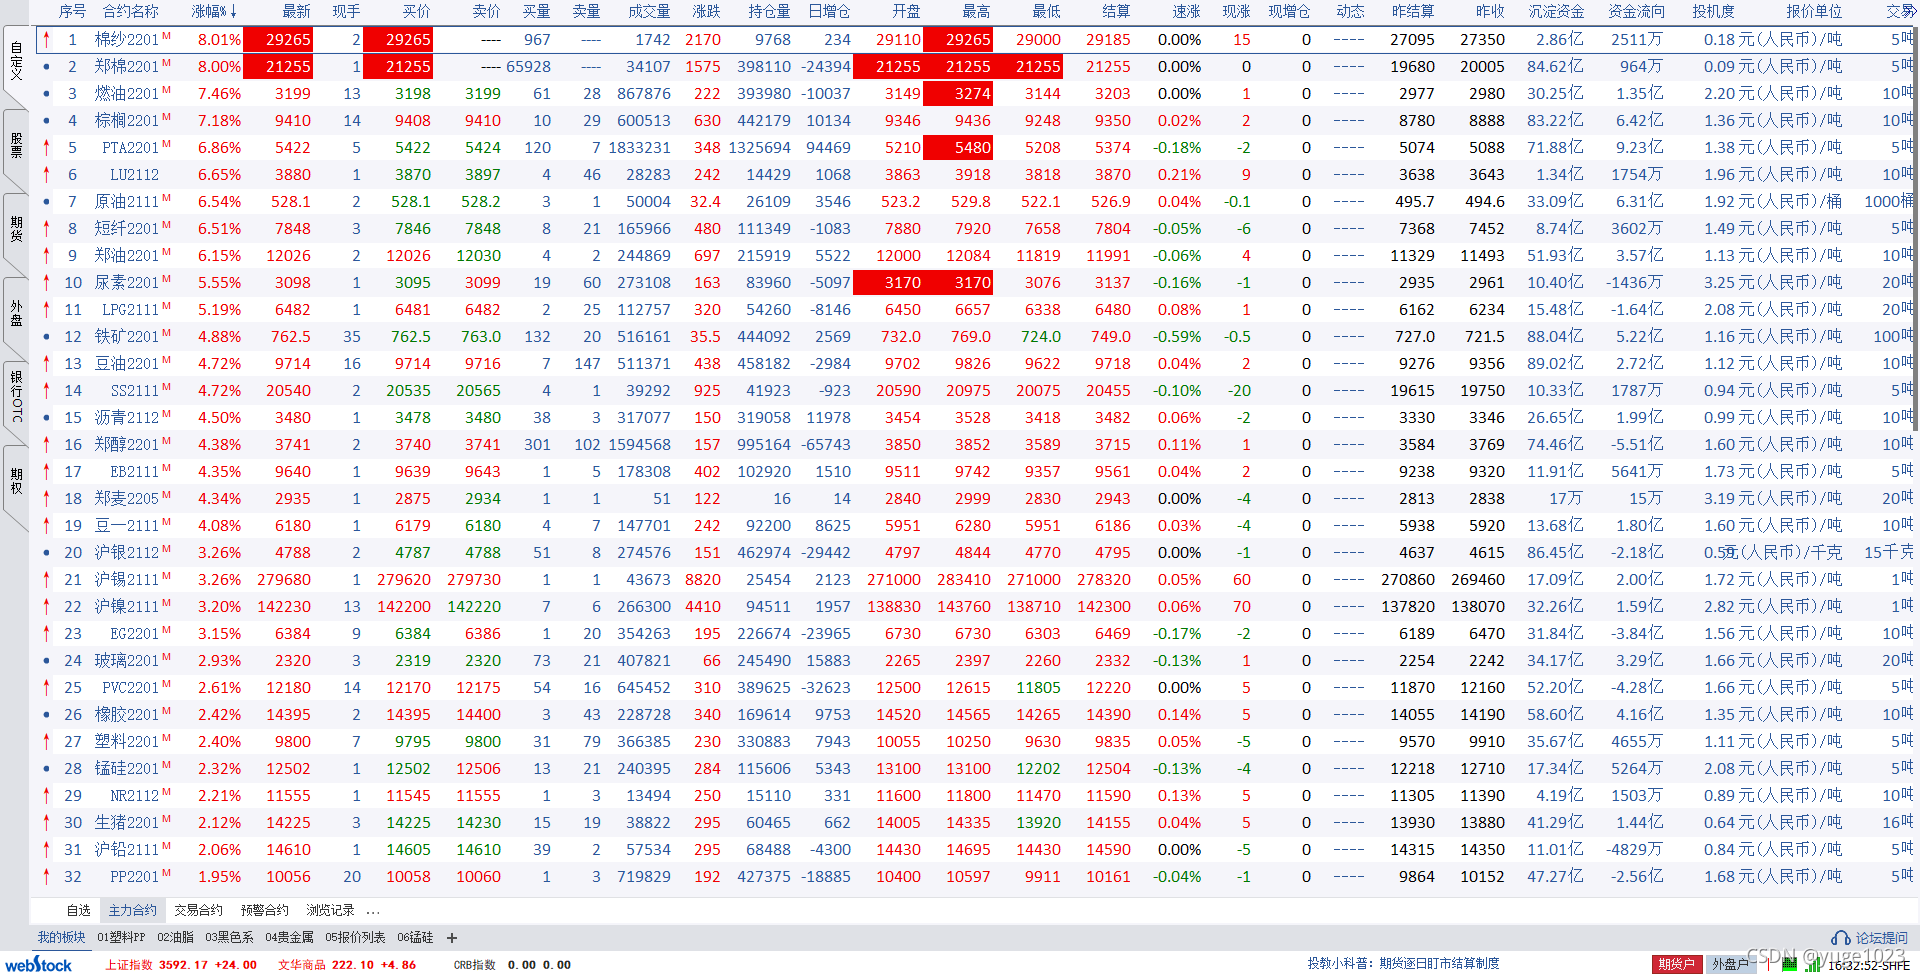Screen dimensions: 1920x977
Task: Click the red 21255 latest price cell
Action: pos(278,67)
